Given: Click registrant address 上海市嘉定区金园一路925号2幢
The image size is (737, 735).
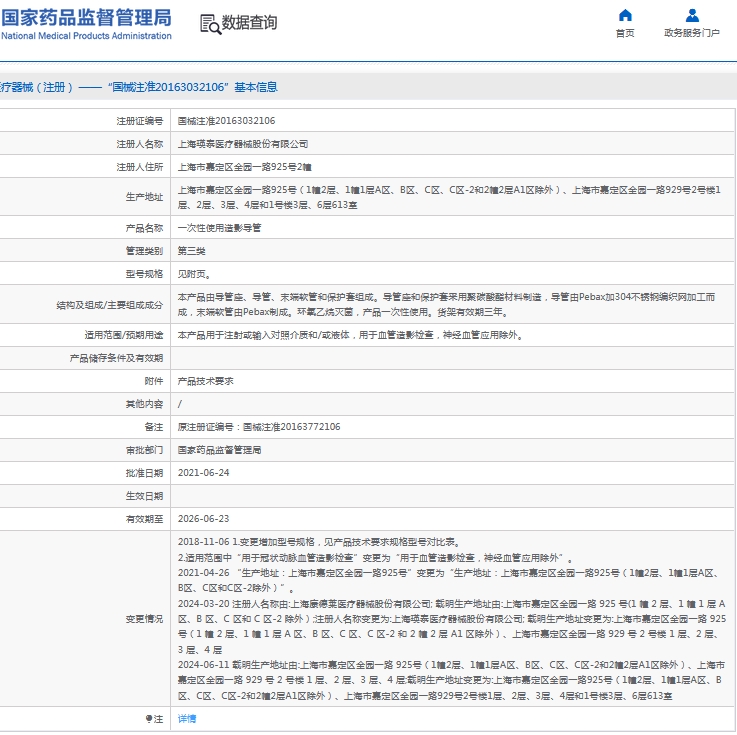Looking at the screenshot, I should pos(244,167).
